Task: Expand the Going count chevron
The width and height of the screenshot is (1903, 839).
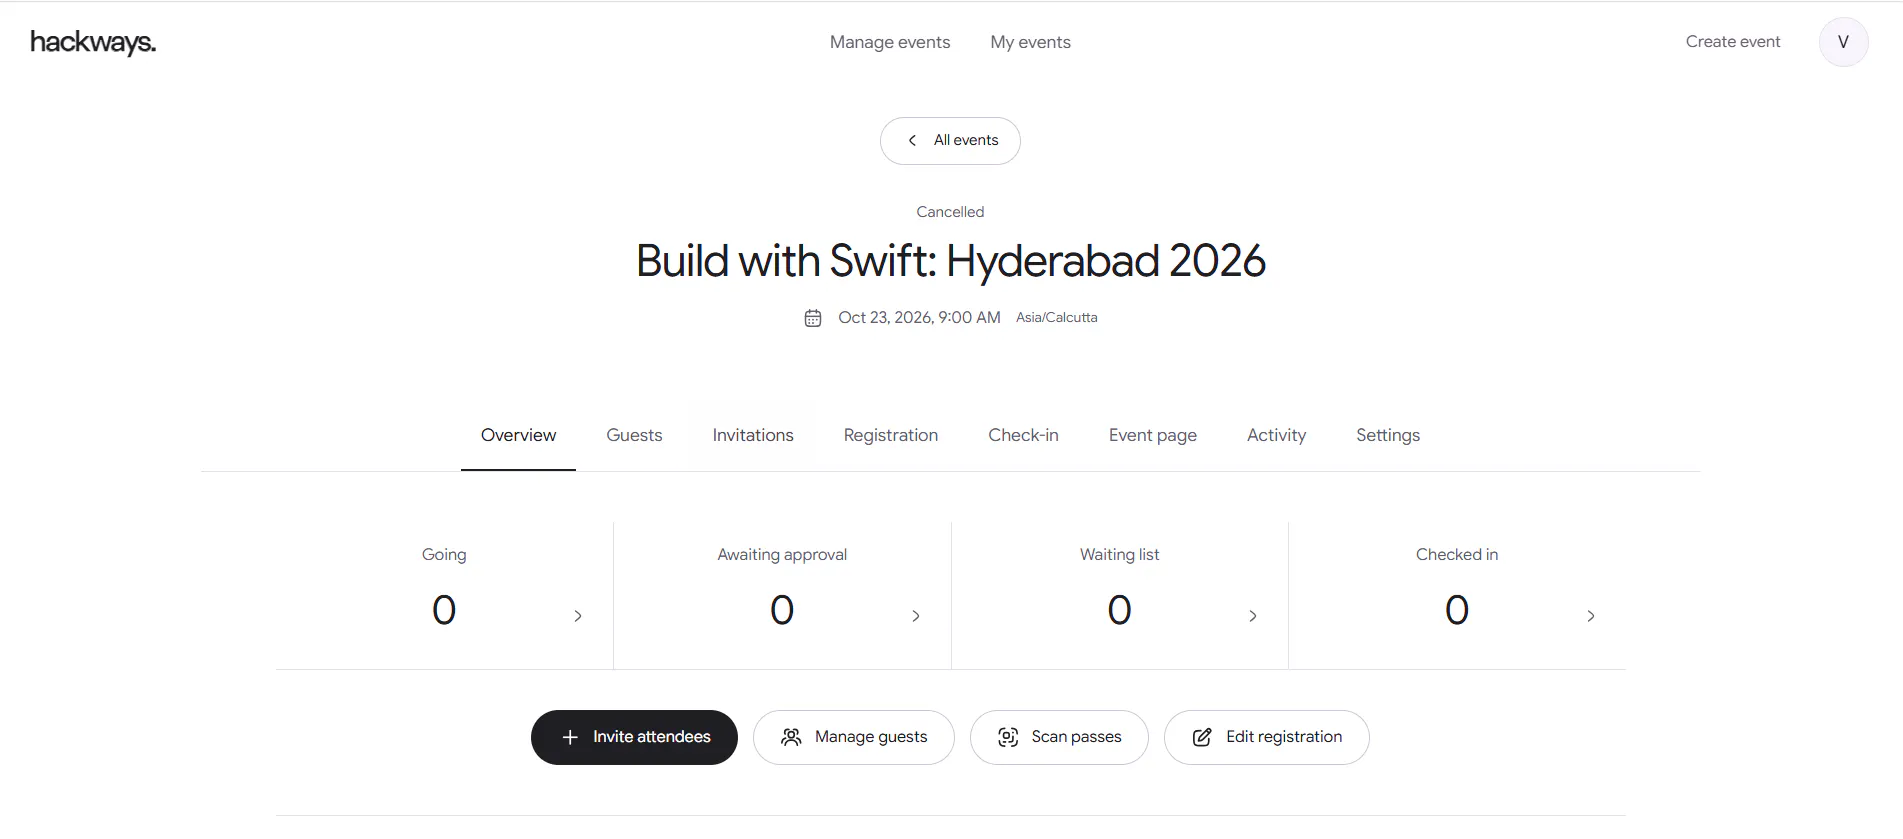Action: pos(578,616)
